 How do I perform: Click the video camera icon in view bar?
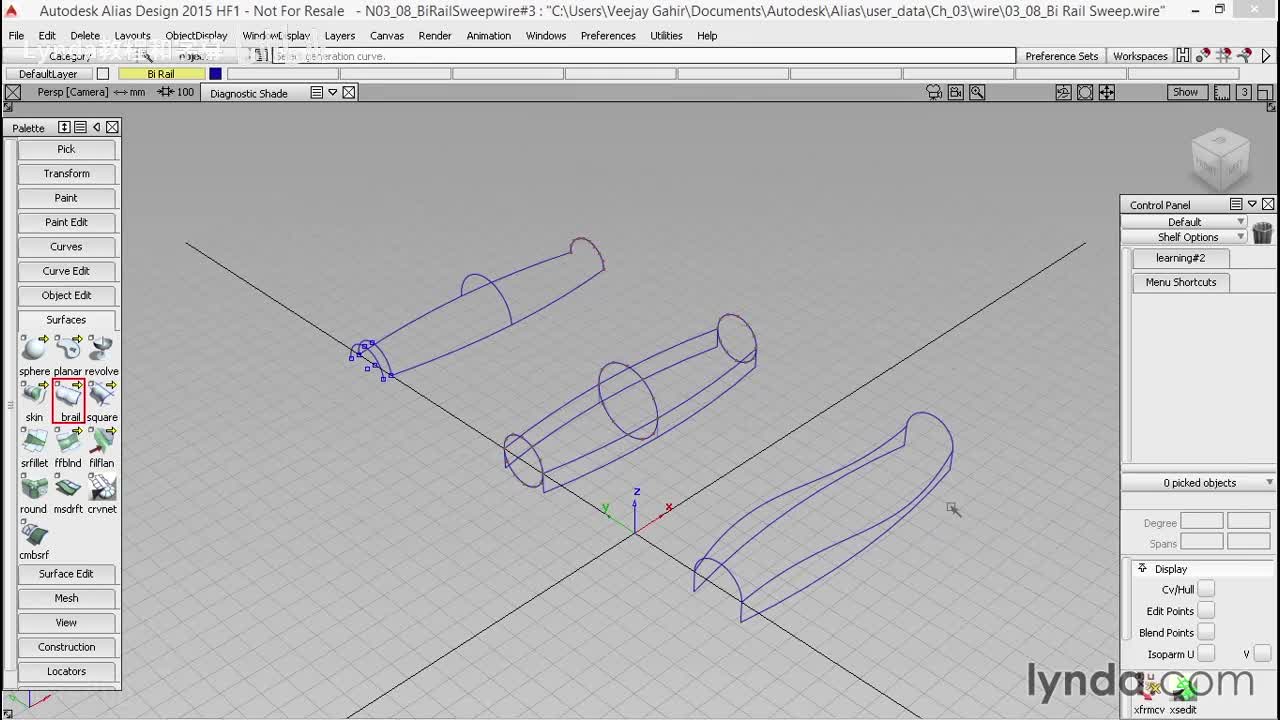pos(956,92)
